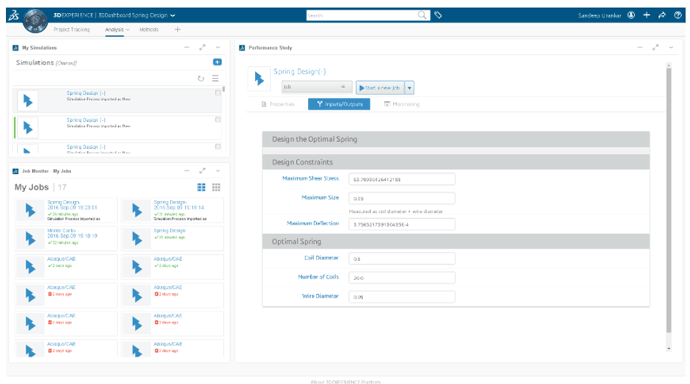Click the Maximum Shear Stress value field
The image size is (690, 384).
[402, 179]
